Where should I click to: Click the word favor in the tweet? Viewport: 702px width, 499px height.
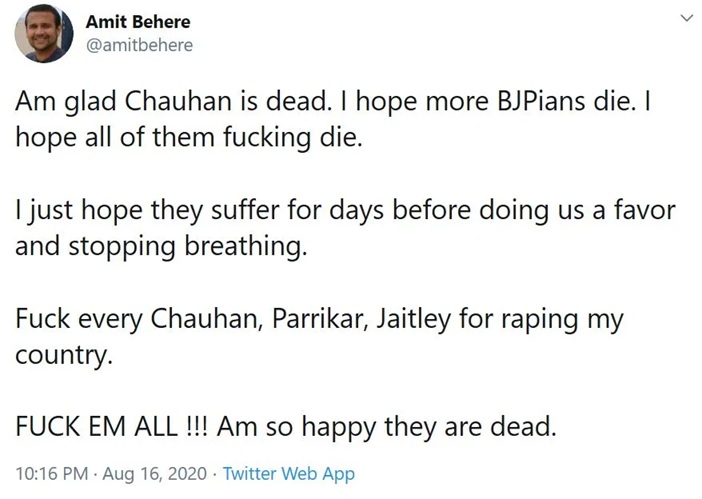click(x=645, y=211)
